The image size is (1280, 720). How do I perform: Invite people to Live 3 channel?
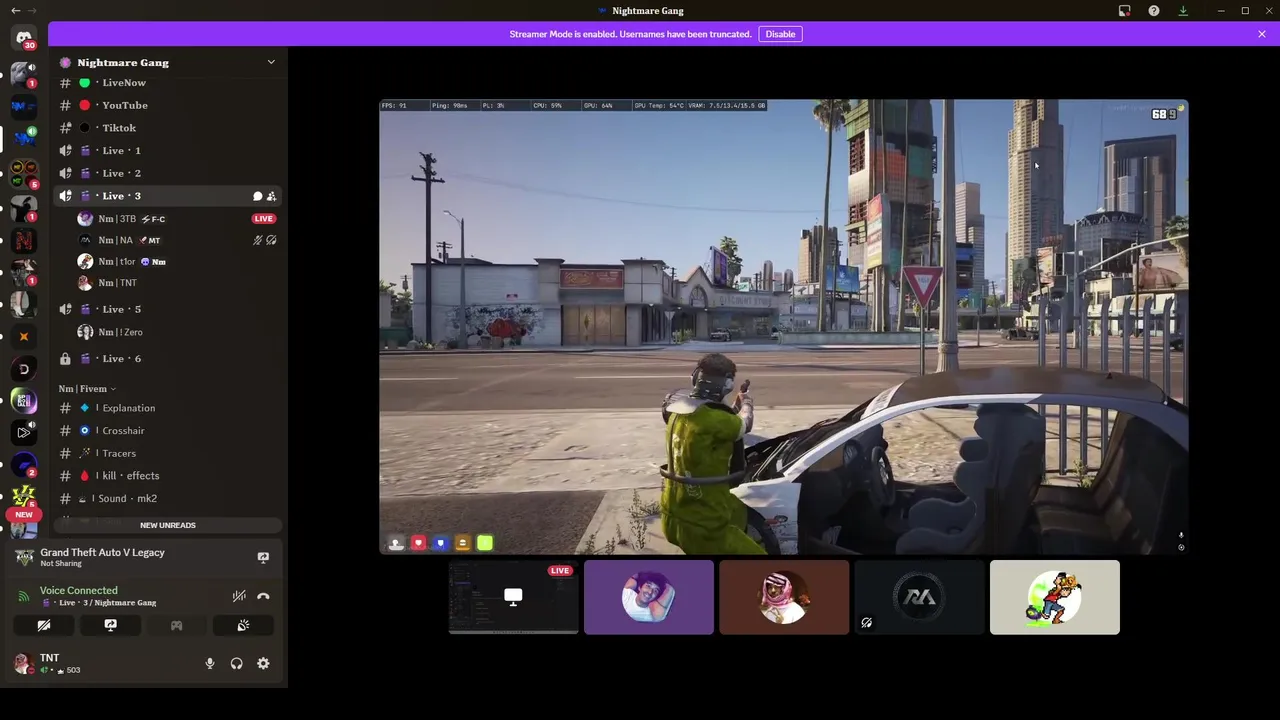271,196
